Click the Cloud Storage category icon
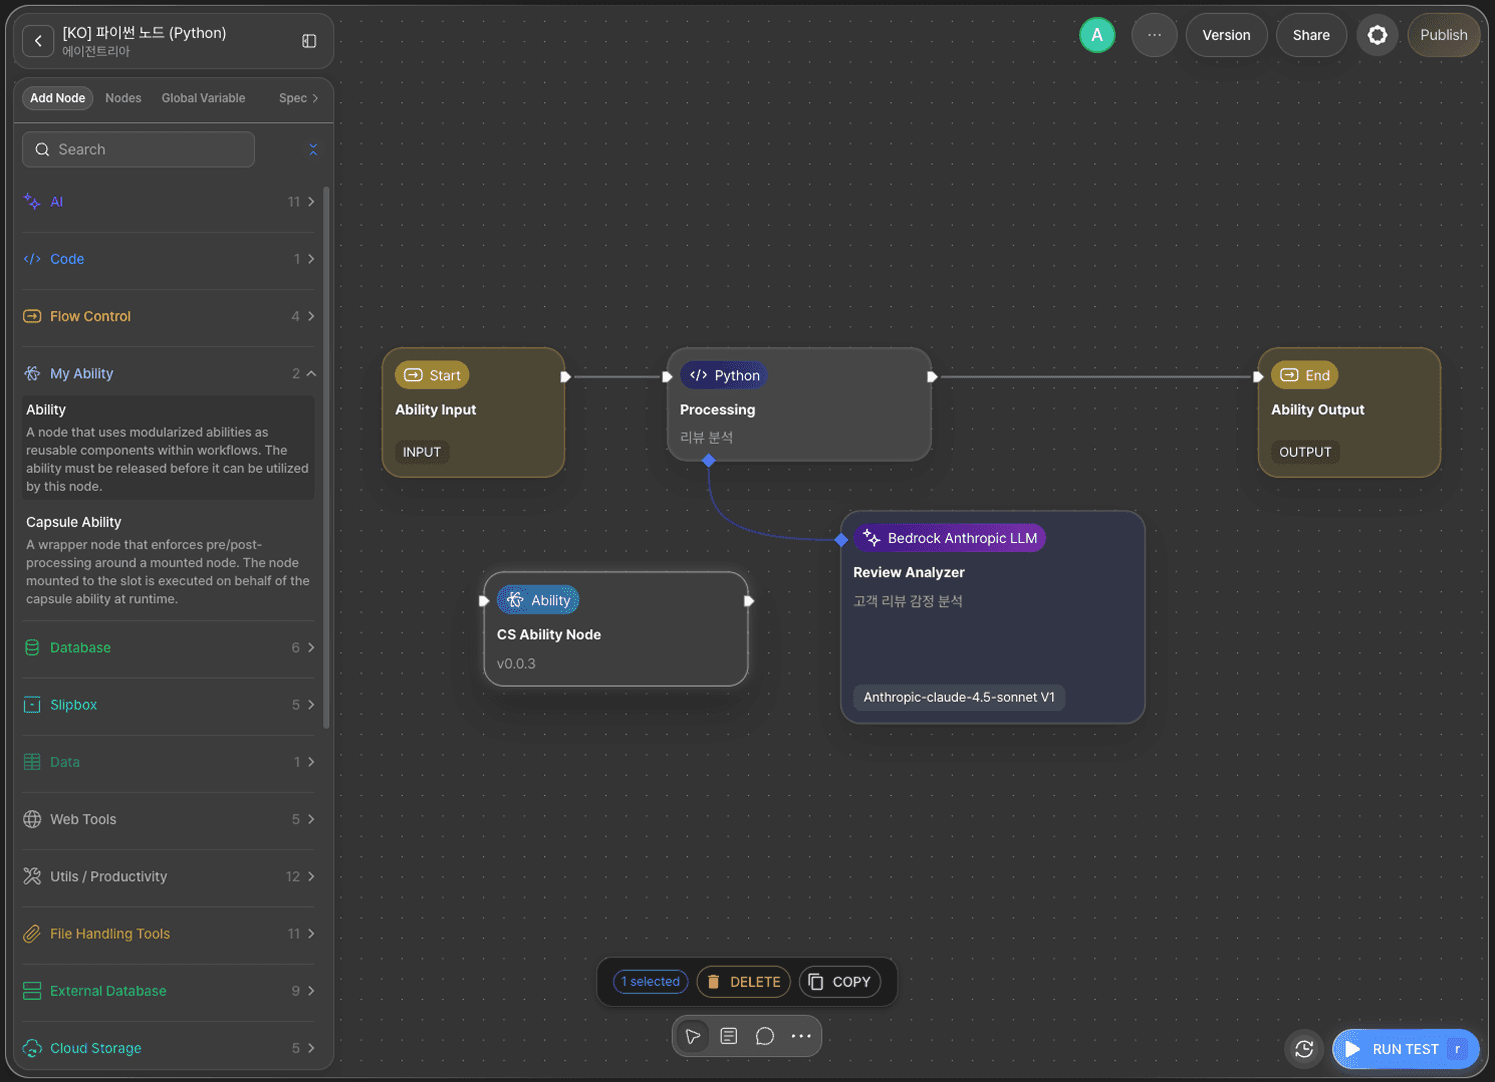The width and height of the screenshot is (1495, 1082). tap(32, 1048)
